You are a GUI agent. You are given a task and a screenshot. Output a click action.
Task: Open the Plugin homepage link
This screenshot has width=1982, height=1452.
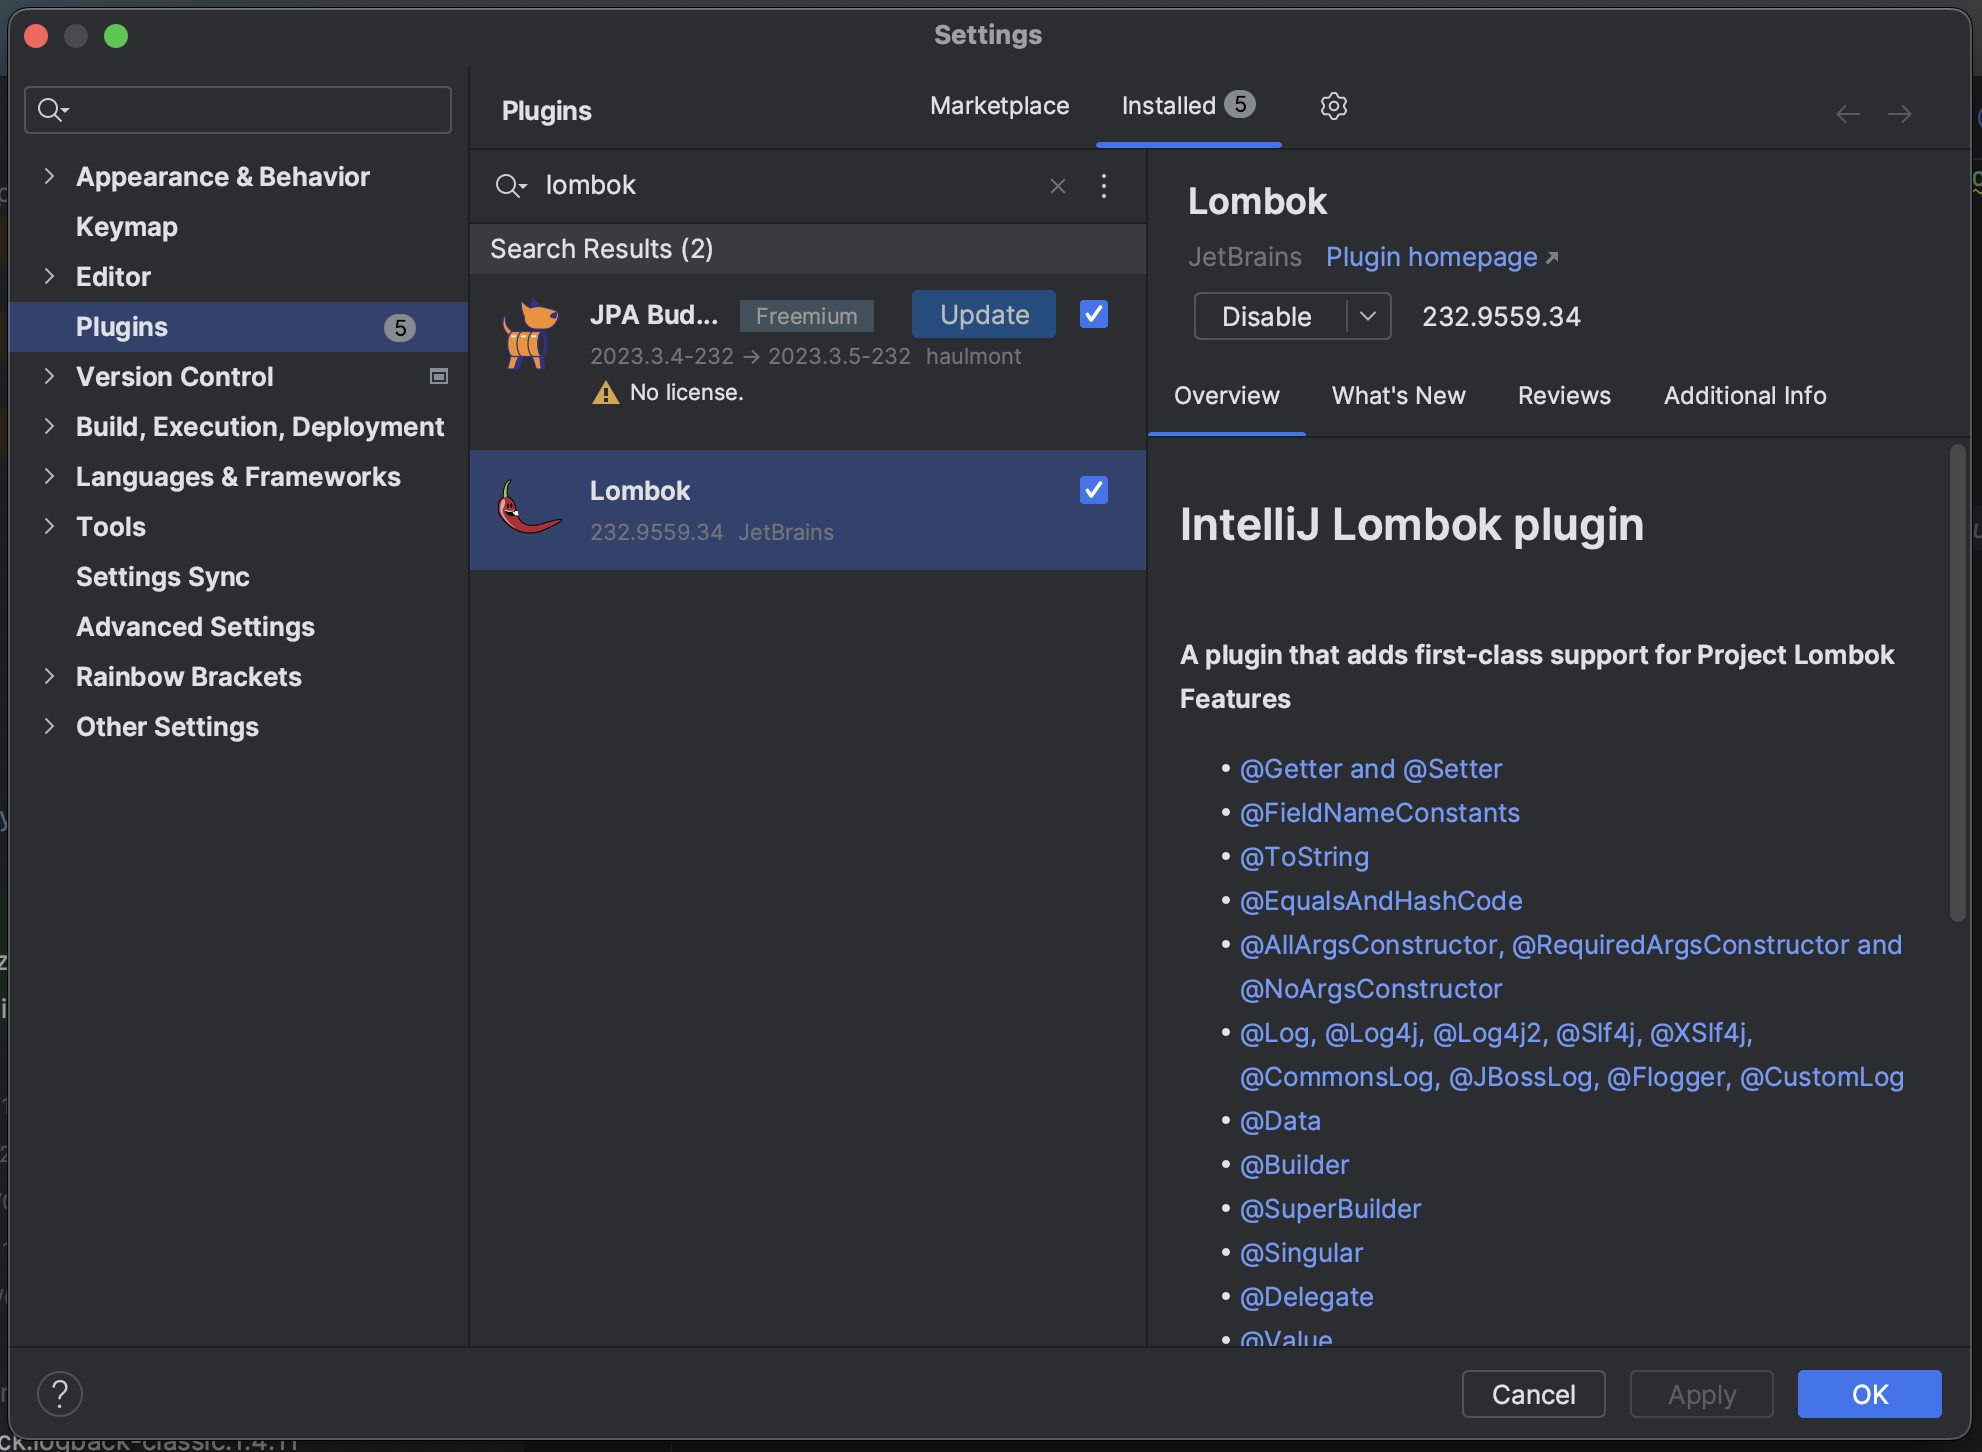click(x=1442, y=258)
